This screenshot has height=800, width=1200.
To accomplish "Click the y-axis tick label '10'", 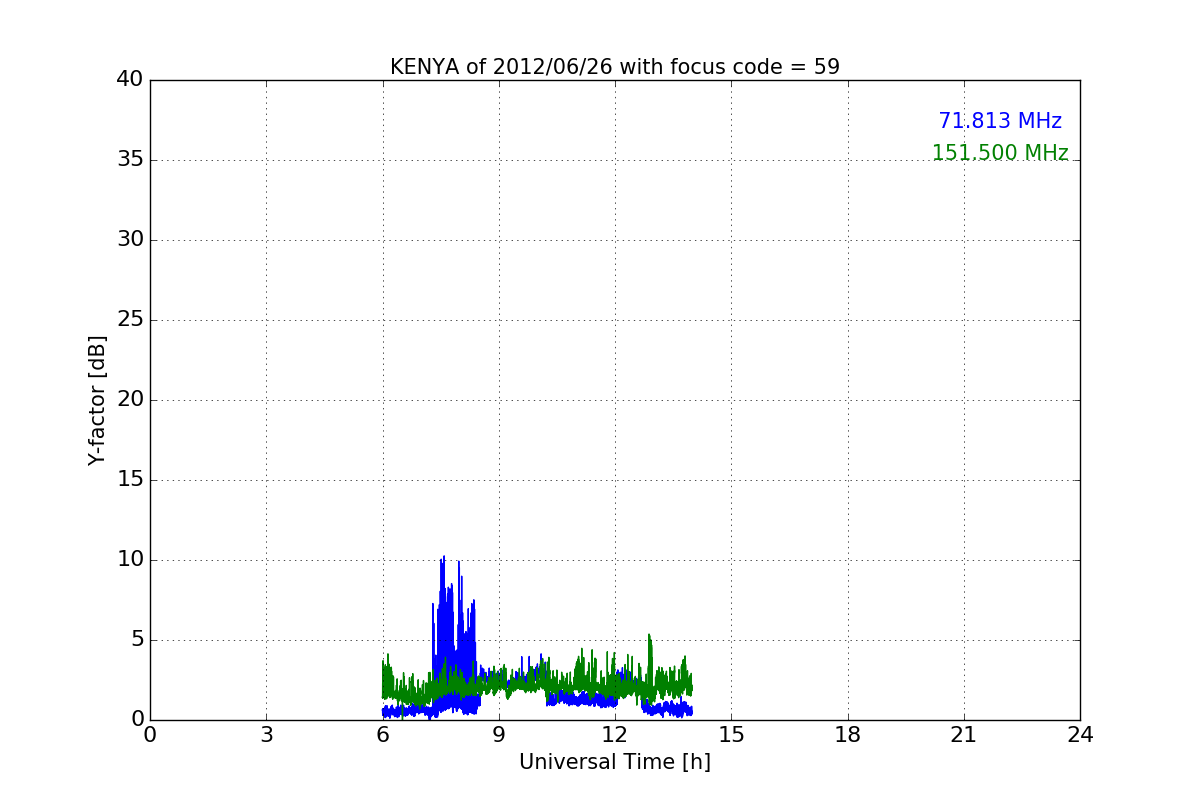I will 130,560.
